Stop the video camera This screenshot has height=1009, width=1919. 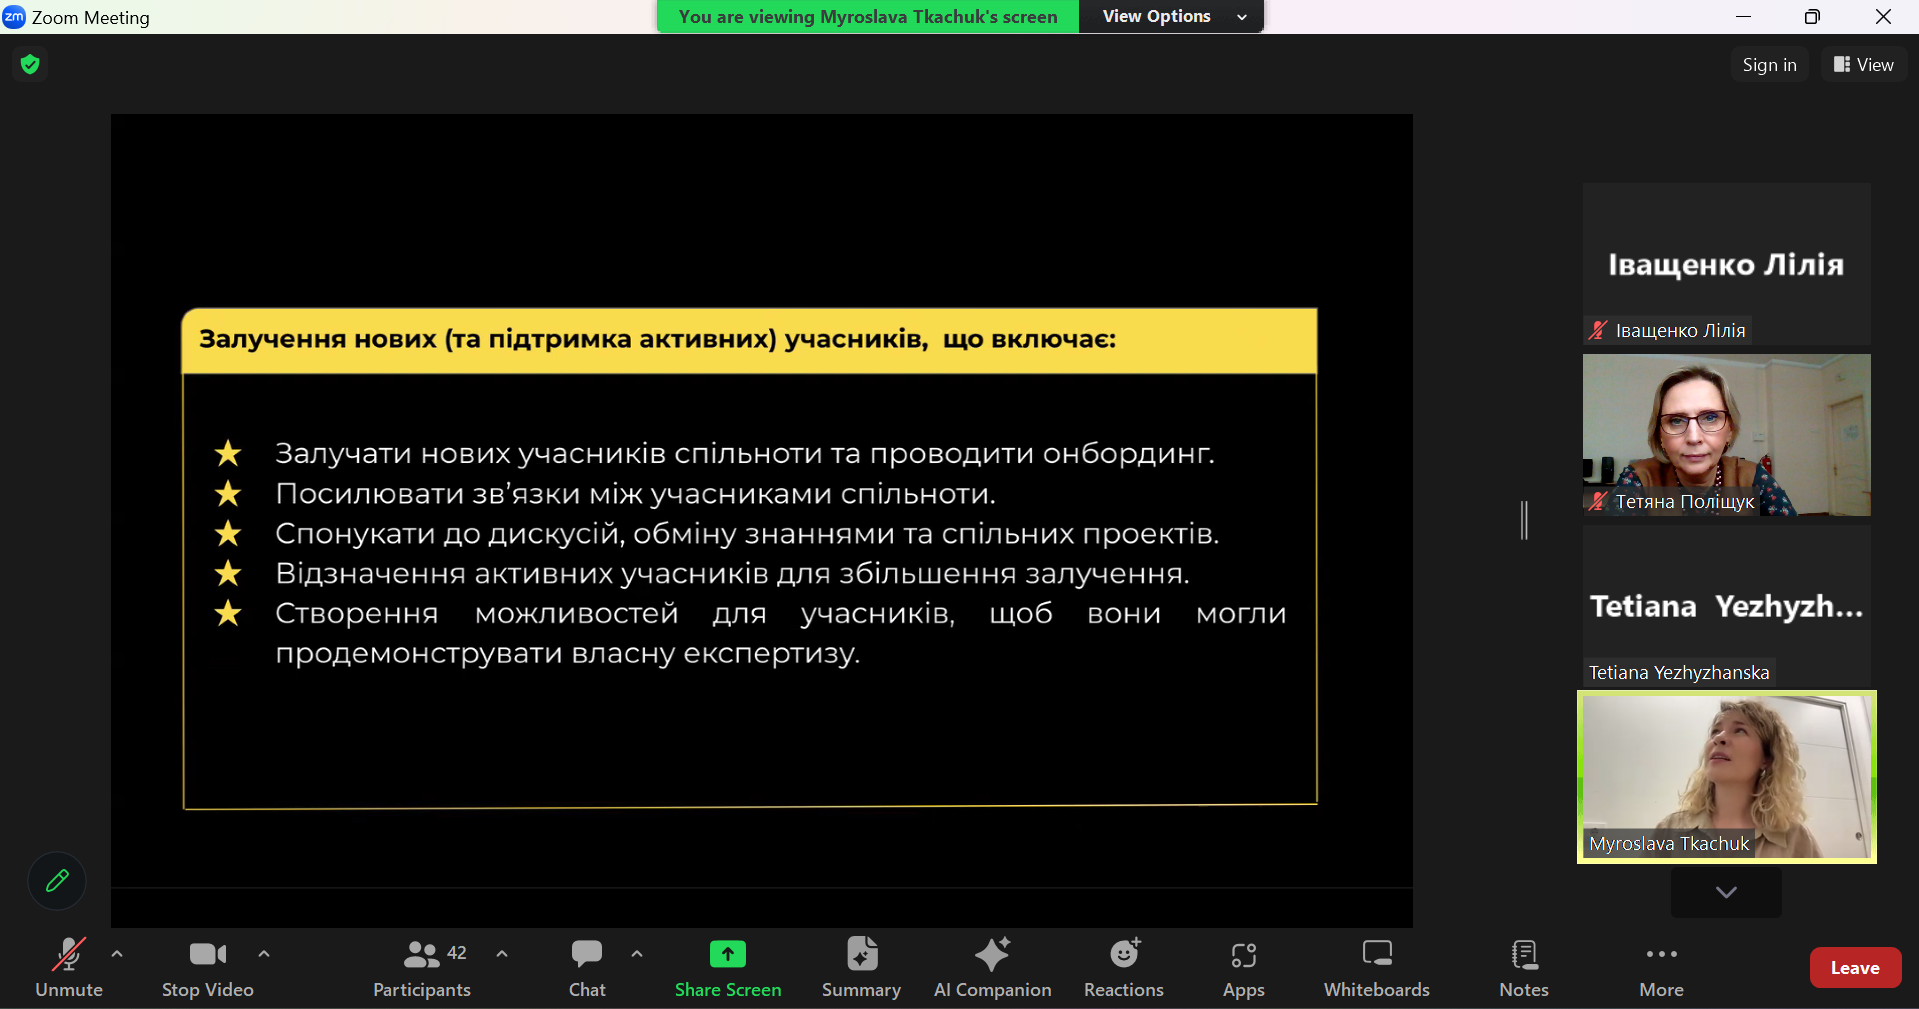(x=208, y=956)
